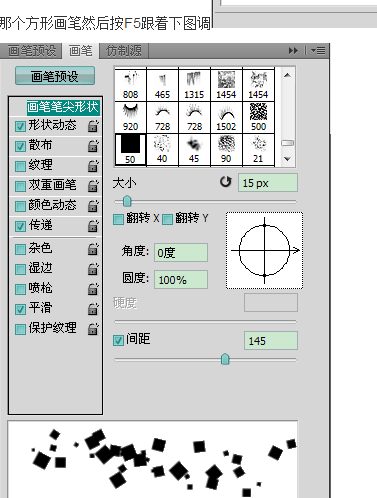Select the scatter brush tip 21

[x=258, y=150]
